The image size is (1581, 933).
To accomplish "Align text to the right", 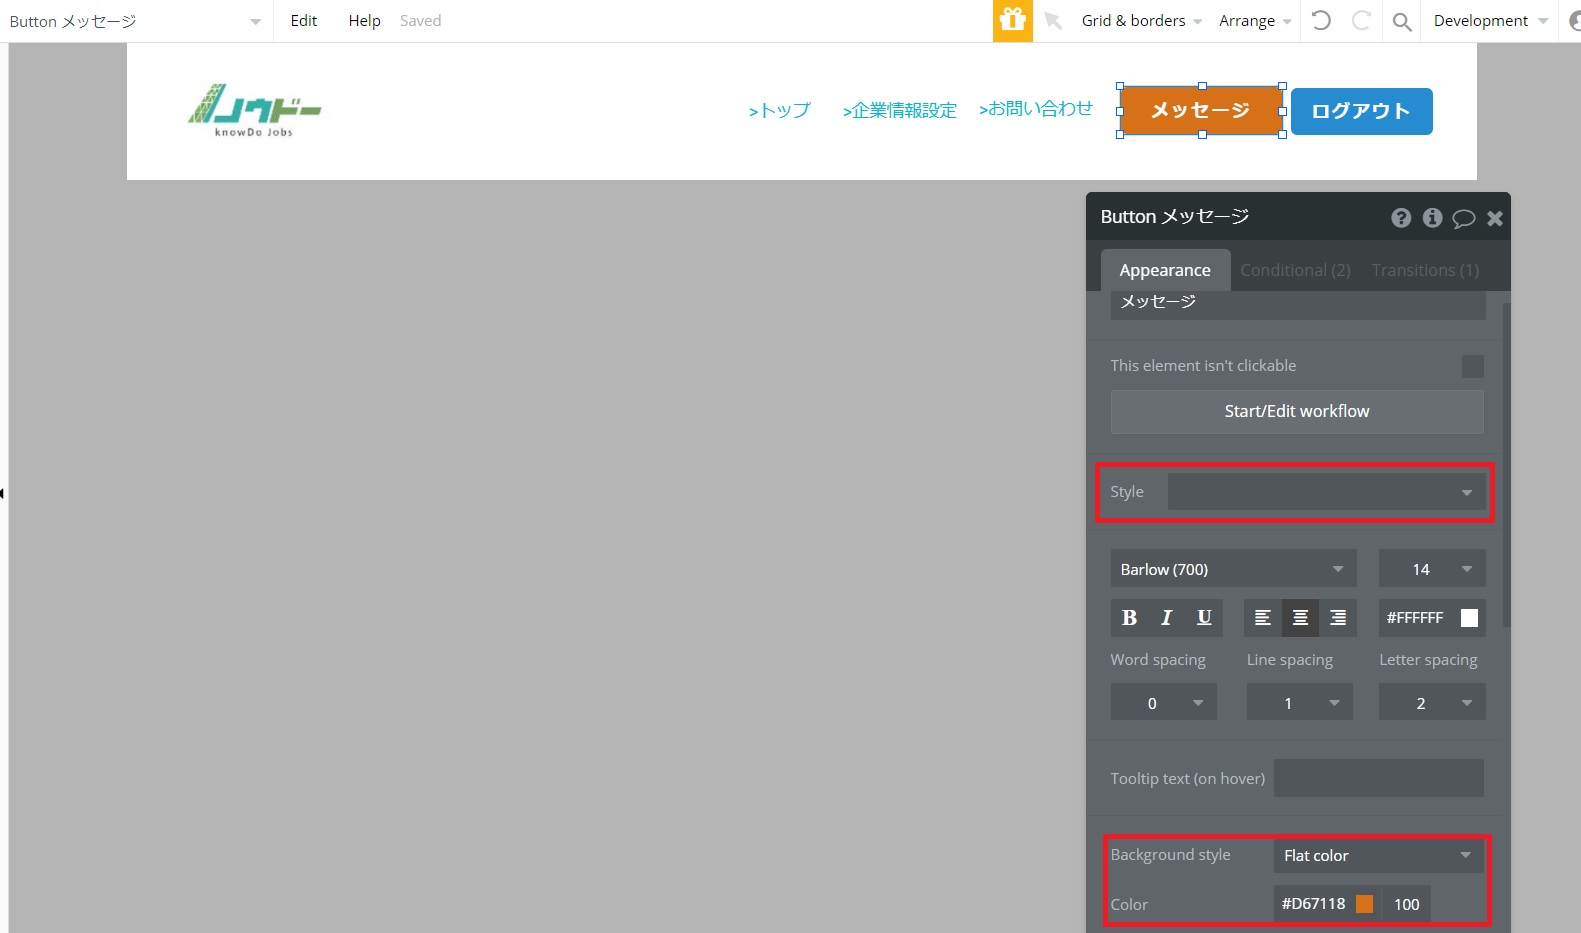I will click(1338, 618).
